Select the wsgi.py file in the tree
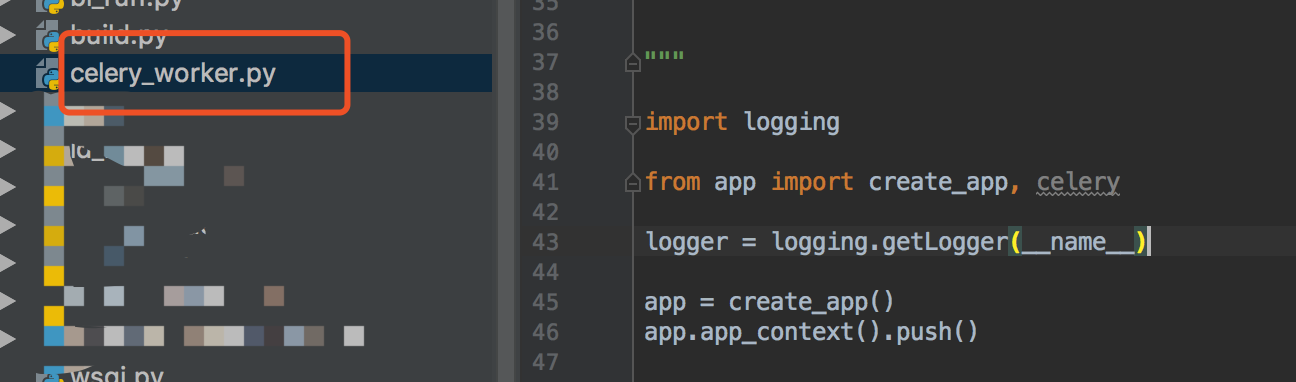1296x382 pixels. pyautogui.click(x=117, y=375)
